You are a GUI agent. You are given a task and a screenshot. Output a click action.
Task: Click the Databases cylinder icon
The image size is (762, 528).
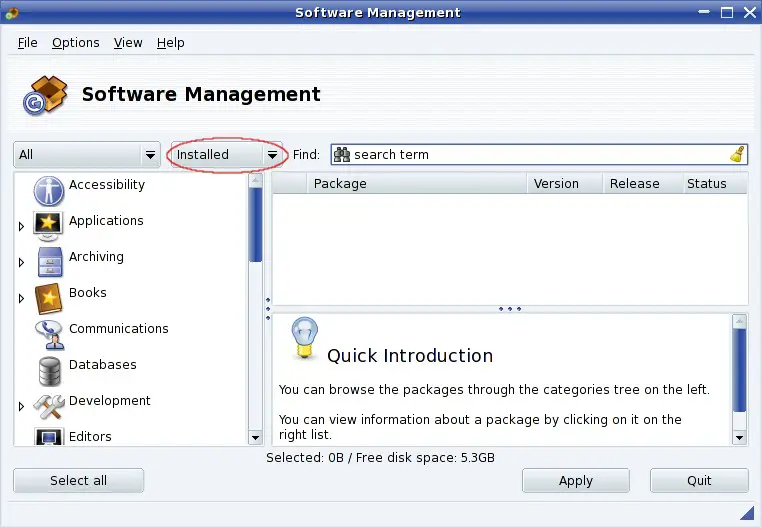coord(50,371)
